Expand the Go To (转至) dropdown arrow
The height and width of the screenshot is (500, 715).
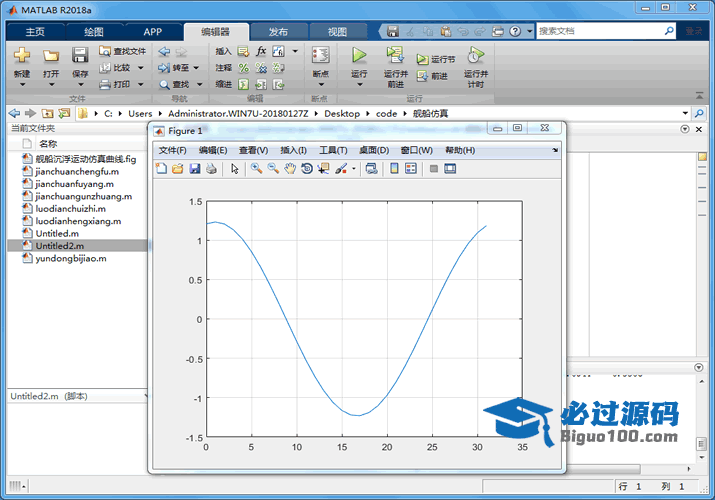pos(196,68)
